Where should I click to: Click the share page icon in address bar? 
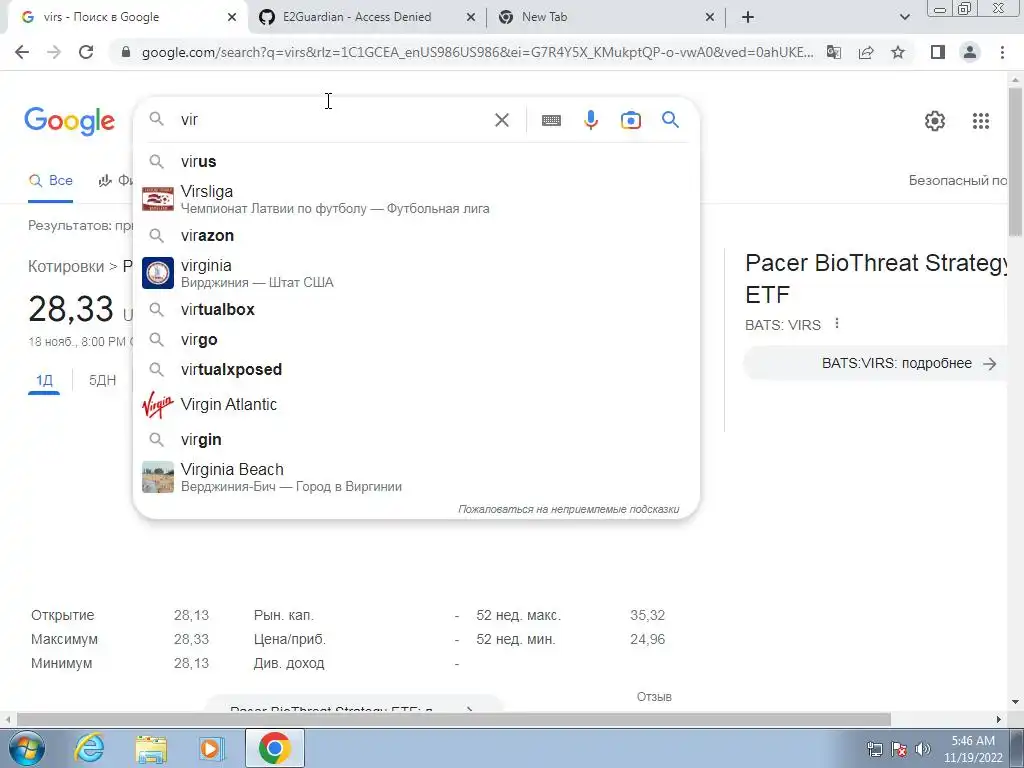click(x=866, y=52)
